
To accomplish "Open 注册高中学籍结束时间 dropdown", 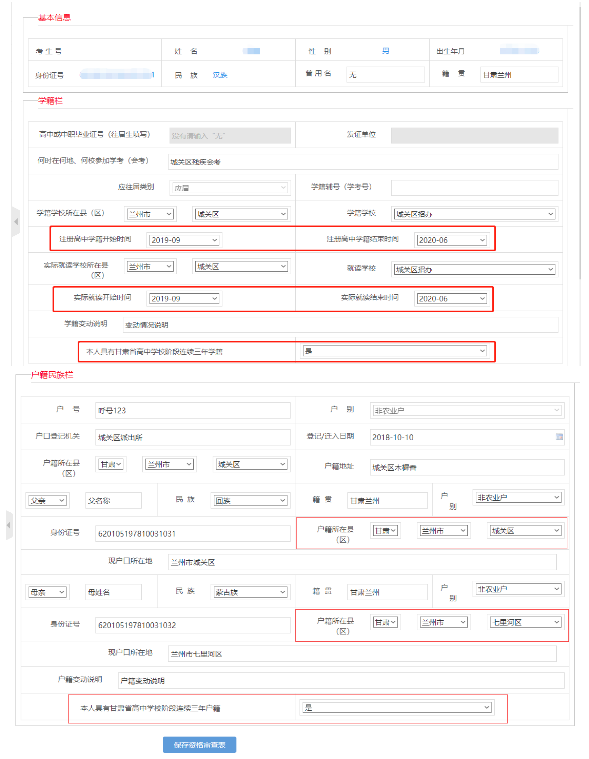I will coord(451,240).
